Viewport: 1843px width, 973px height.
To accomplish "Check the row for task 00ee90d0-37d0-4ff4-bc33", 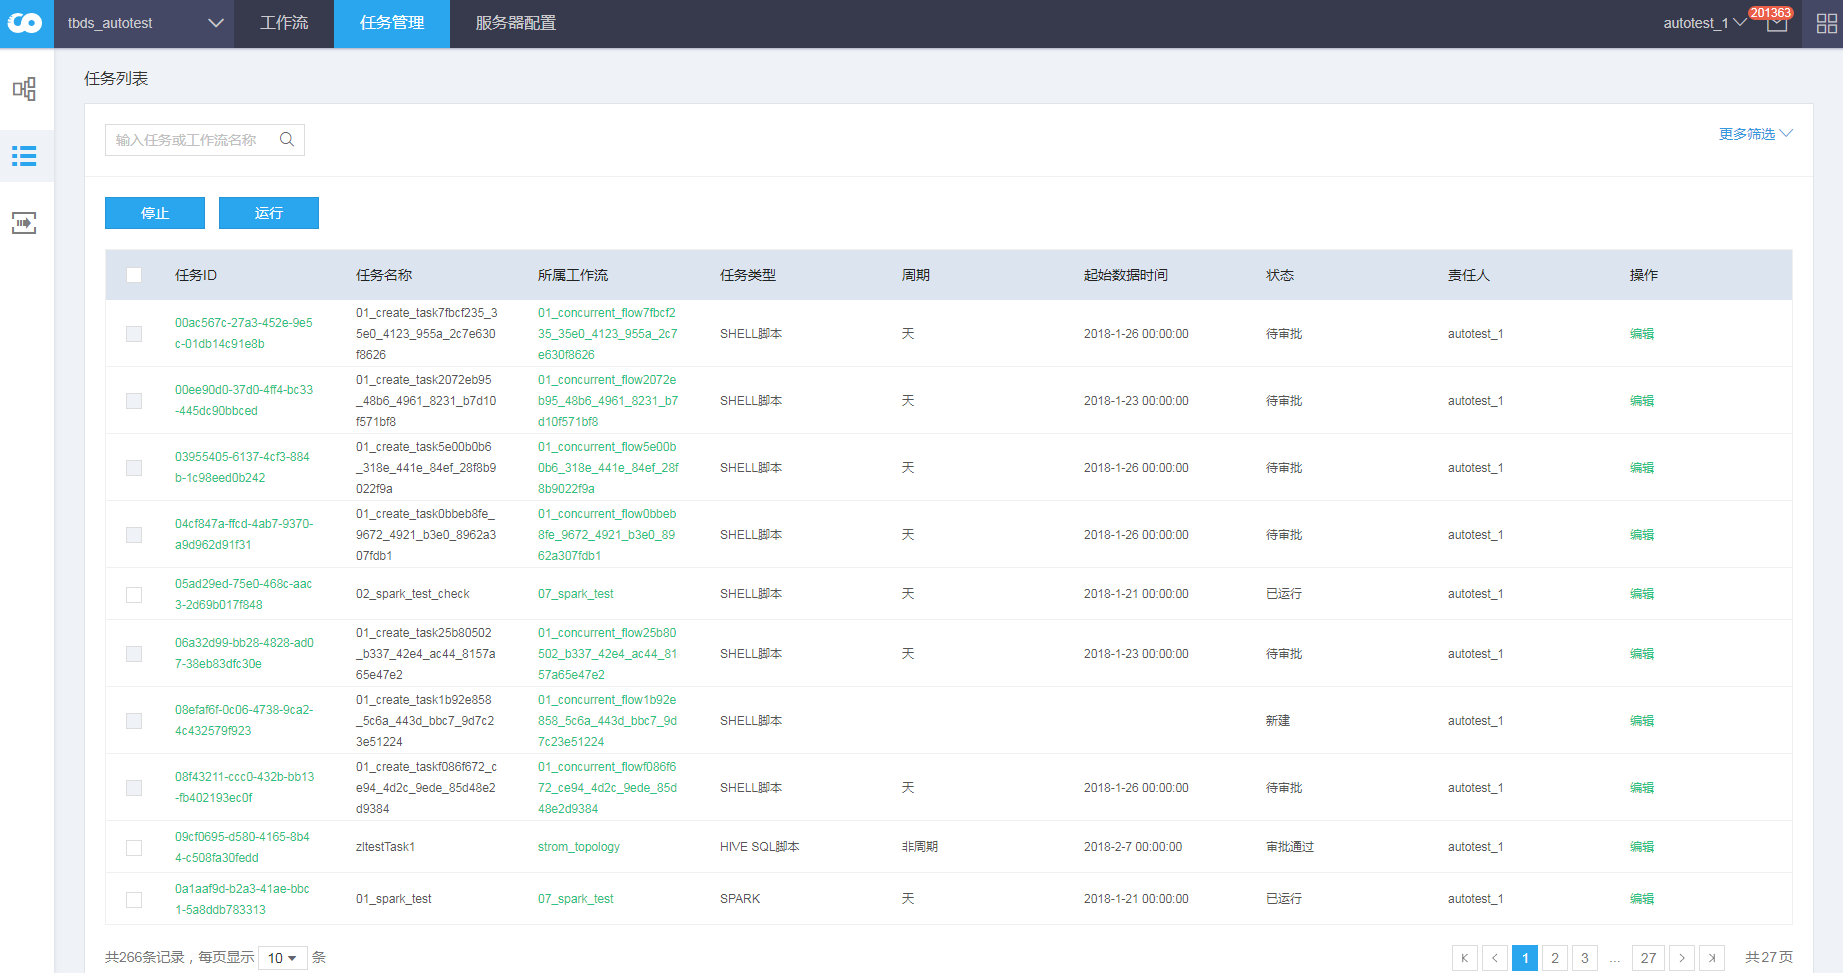I will coord(134,401).
